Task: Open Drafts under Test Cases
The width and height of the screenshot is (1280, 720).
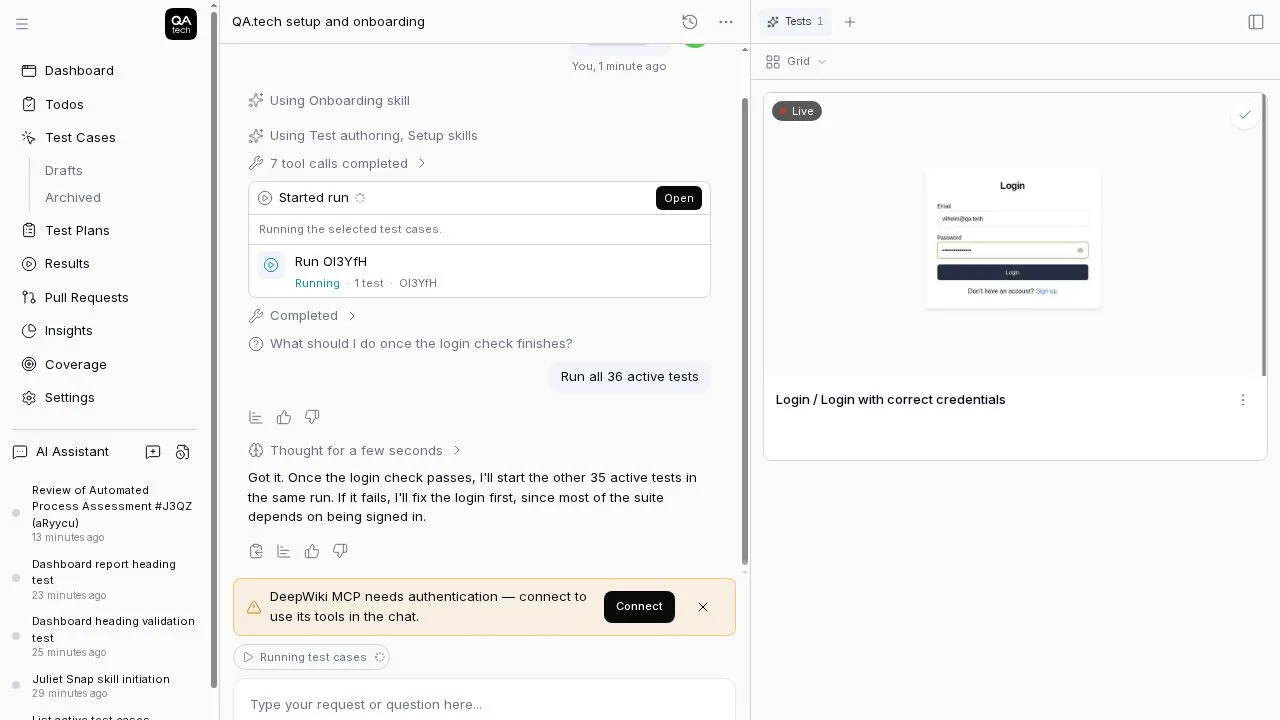Action: pyautogui.click(x=64, y=171)
